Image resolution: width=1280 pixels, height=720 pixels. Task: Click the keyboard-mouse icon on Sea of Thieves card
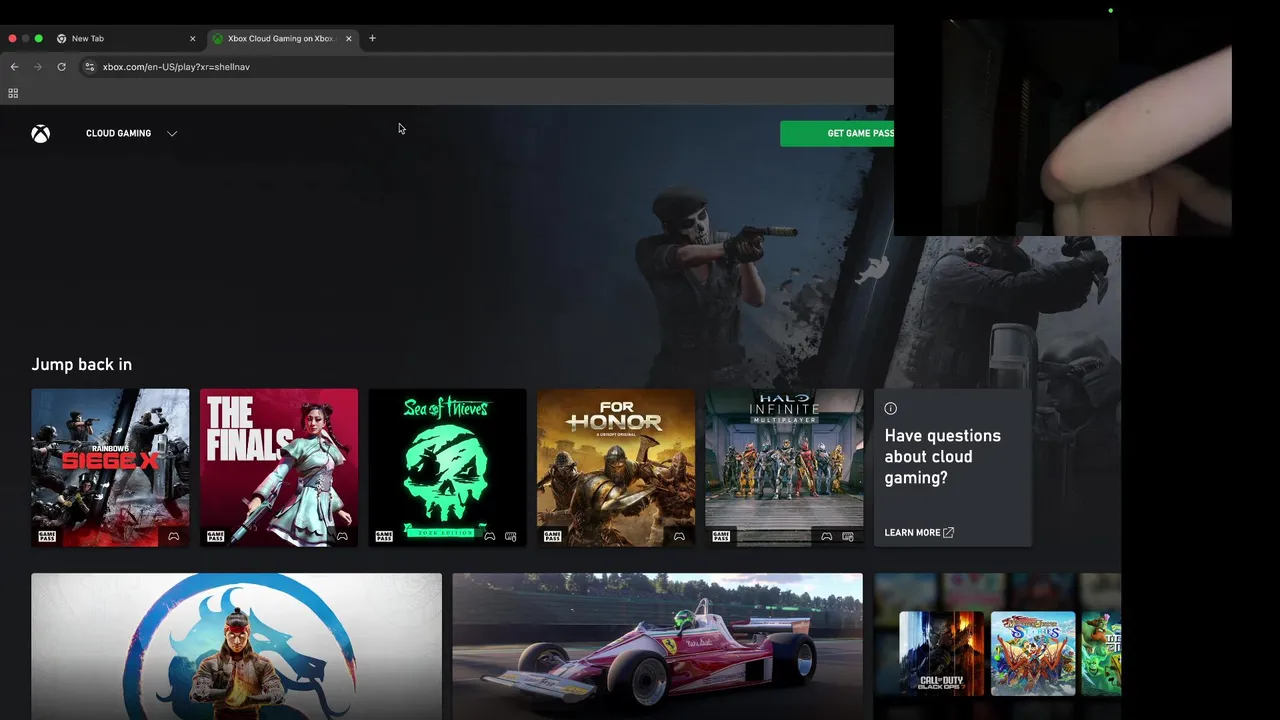tap(511, 536)
